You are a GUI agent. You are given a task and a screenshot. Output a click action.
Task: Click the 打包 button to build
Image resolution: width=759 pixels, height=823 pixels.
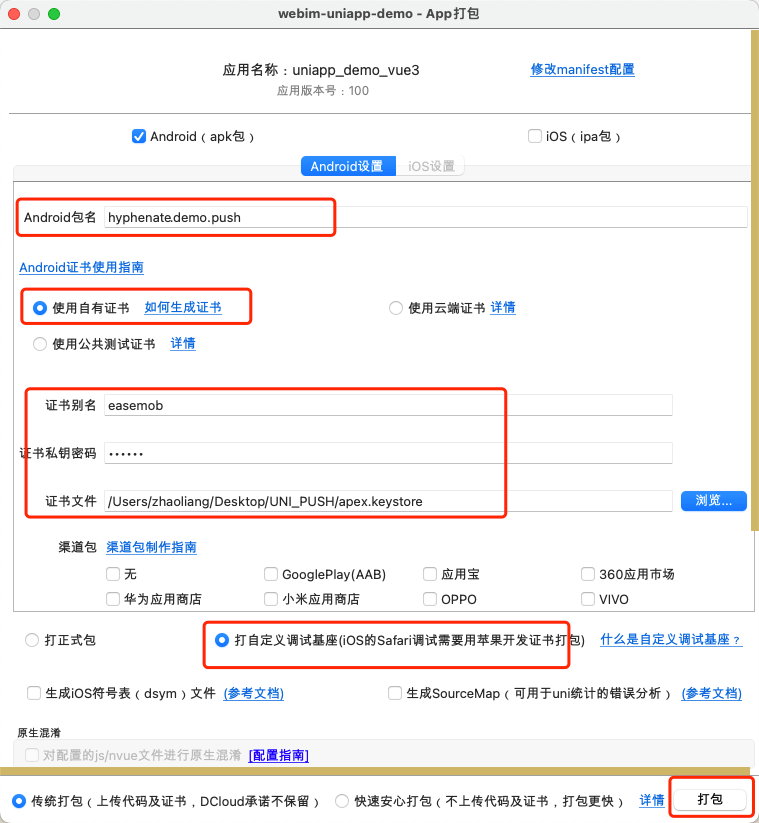coord(710,800)
